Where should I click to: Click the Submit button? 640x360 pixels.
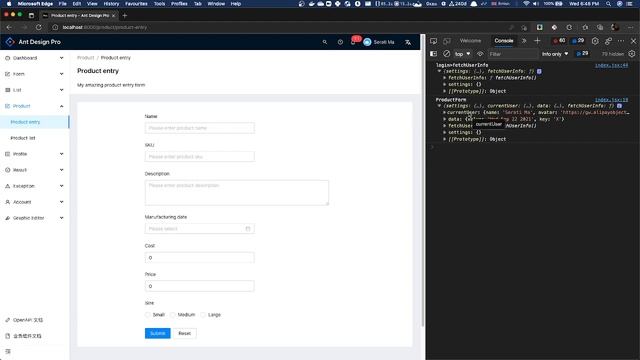pyautogui.click(x=158, y=333)
